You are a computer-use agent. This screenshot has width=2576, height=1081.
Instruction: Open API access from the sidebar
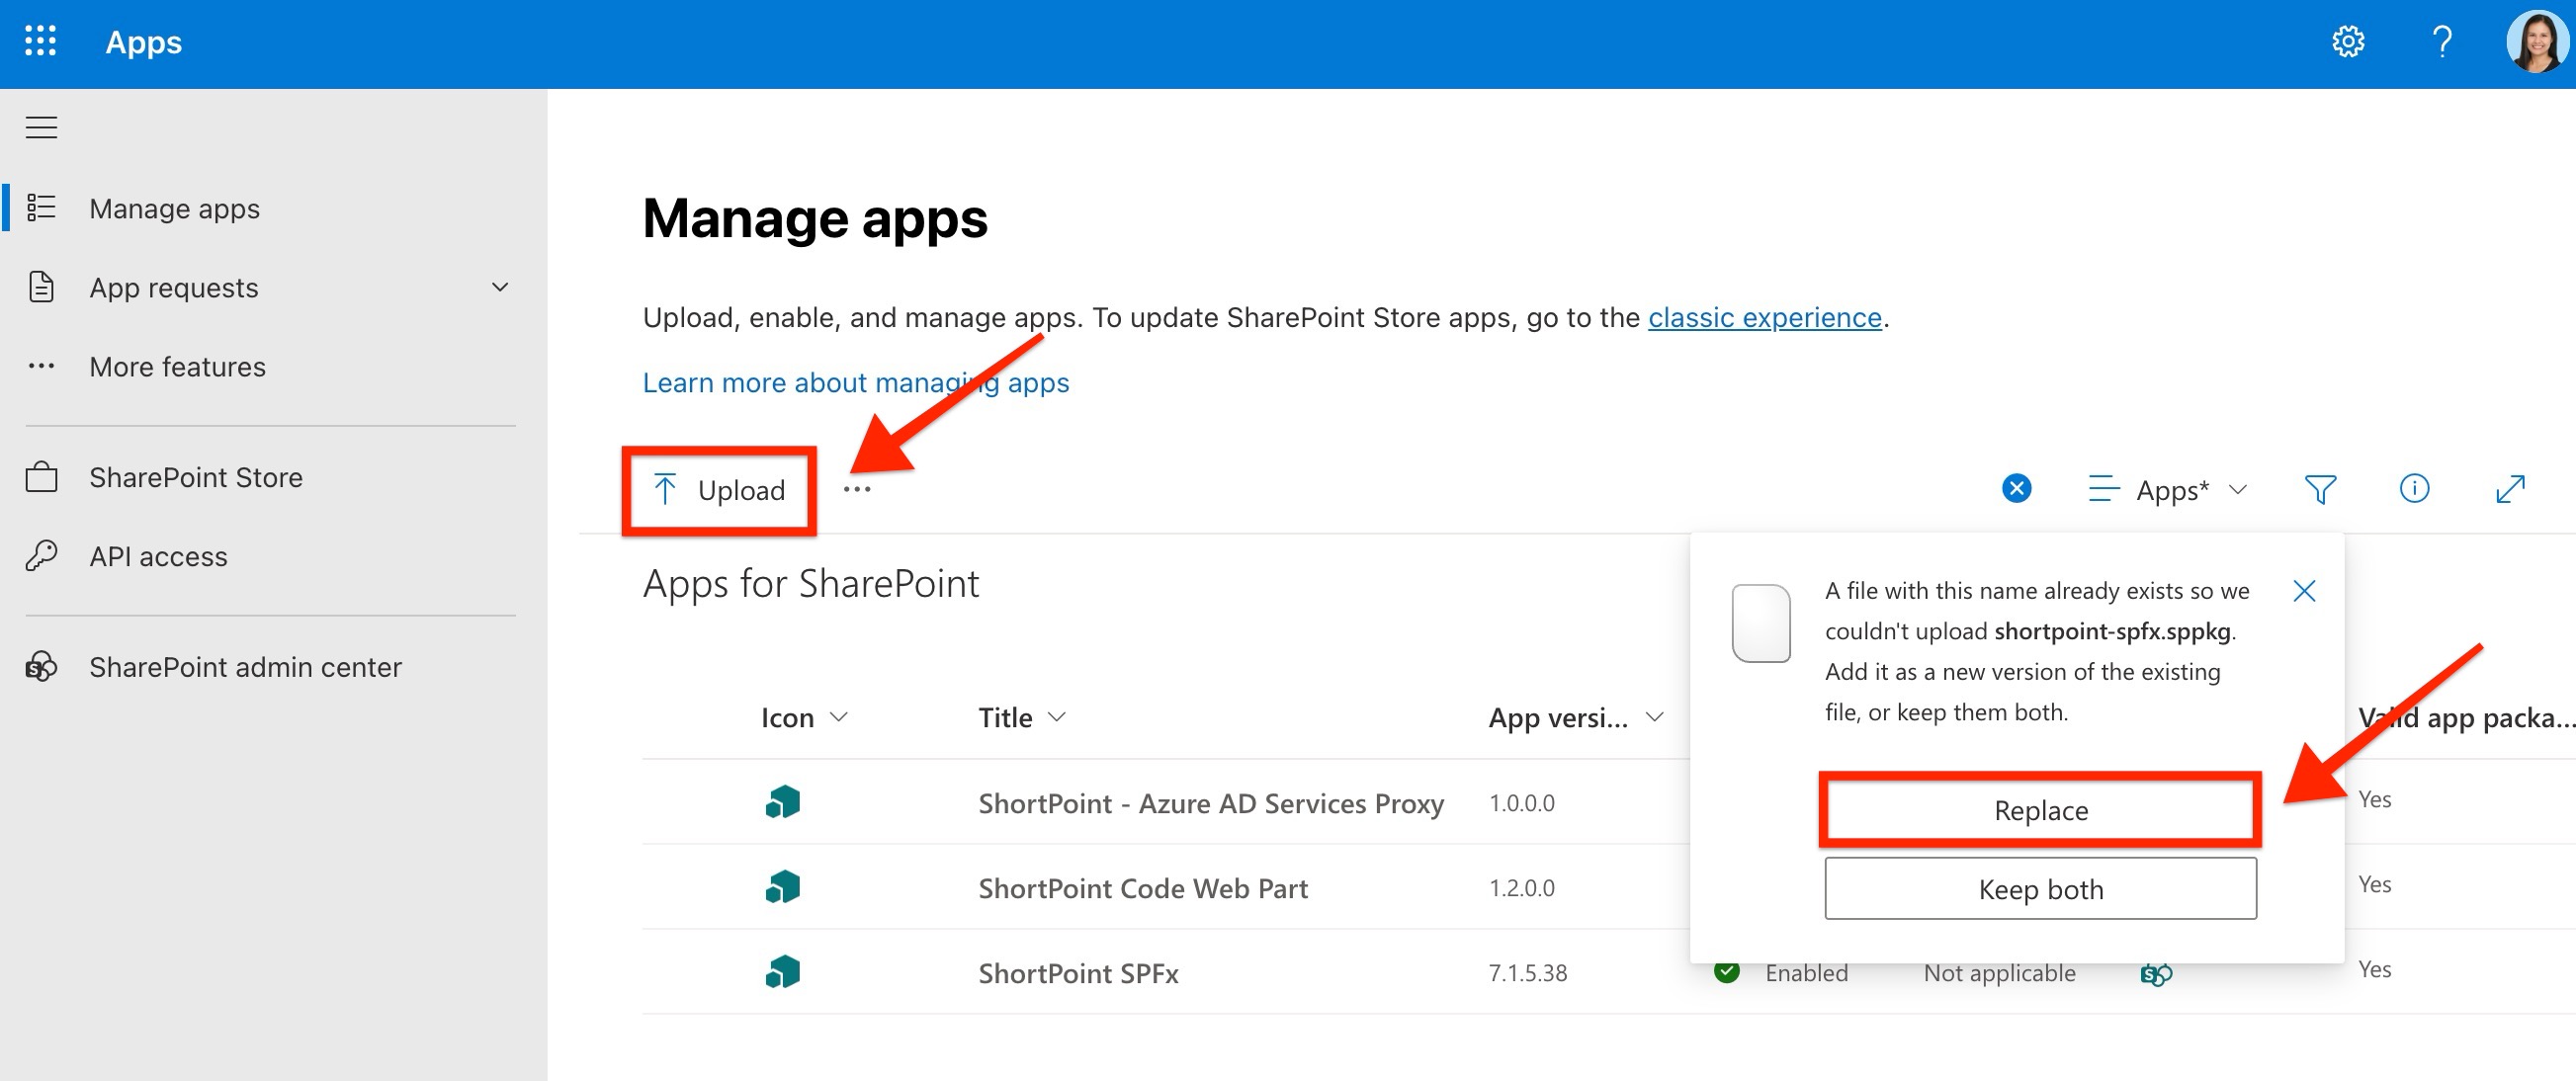point(157,556)
